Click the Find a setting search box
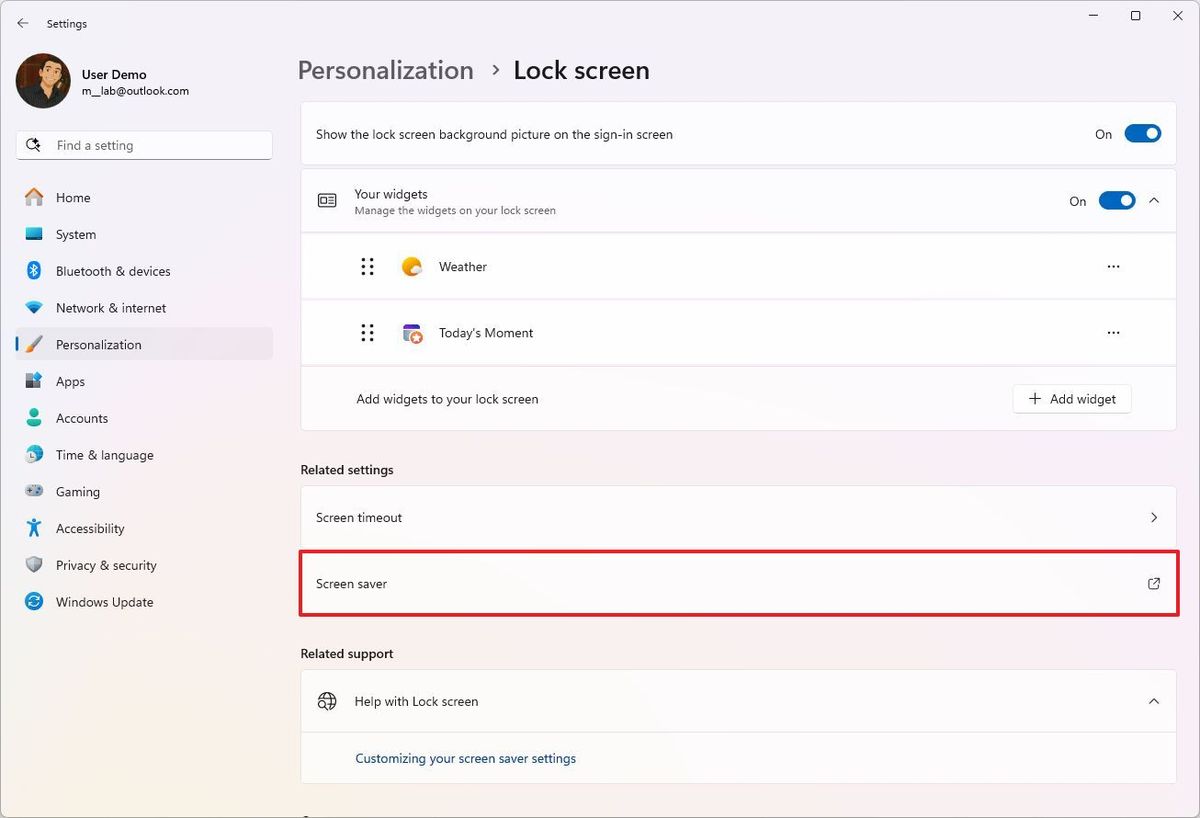Screen dimensions: 1200x818 (x=143, y=145)
